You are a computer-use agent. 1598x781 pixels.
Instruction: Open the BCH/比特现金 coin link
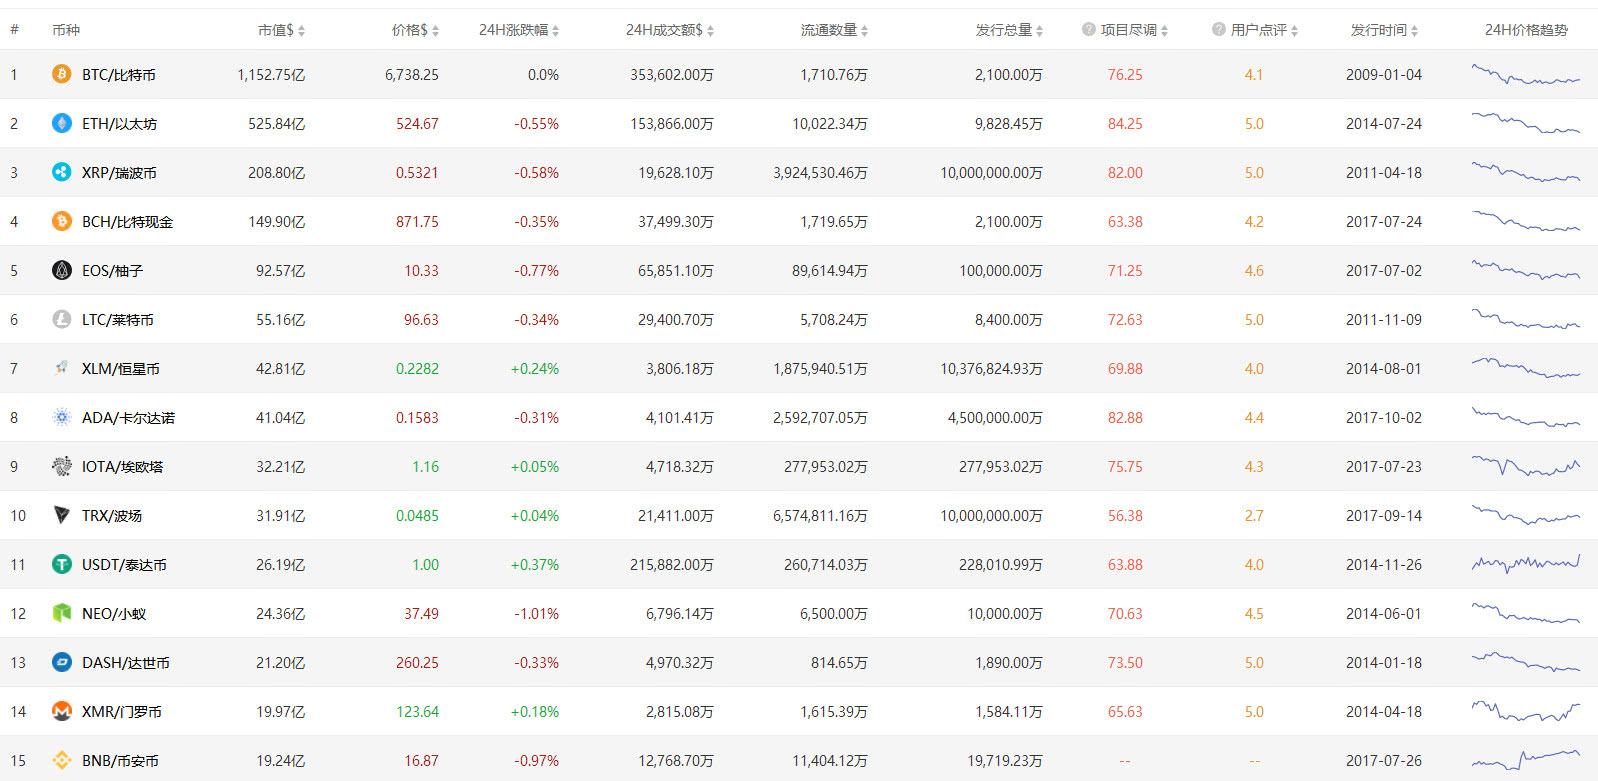click(128, 222)
